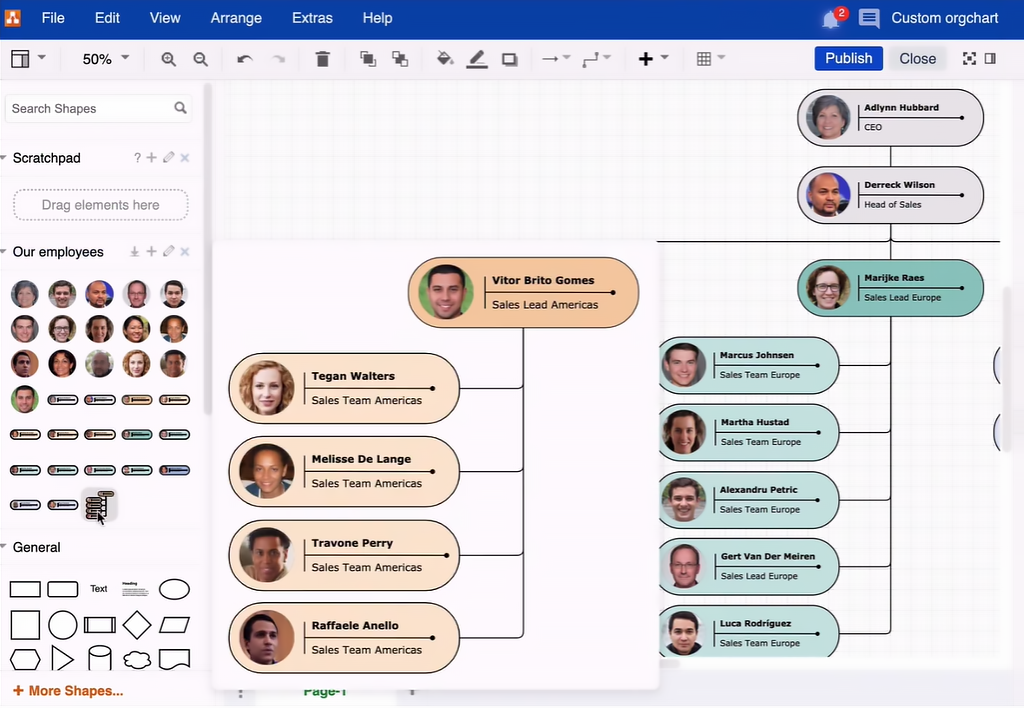This screenshot has width=1024, height=708.
Task: Click the zoom in magnifier
Action: [x=168, y=59]
